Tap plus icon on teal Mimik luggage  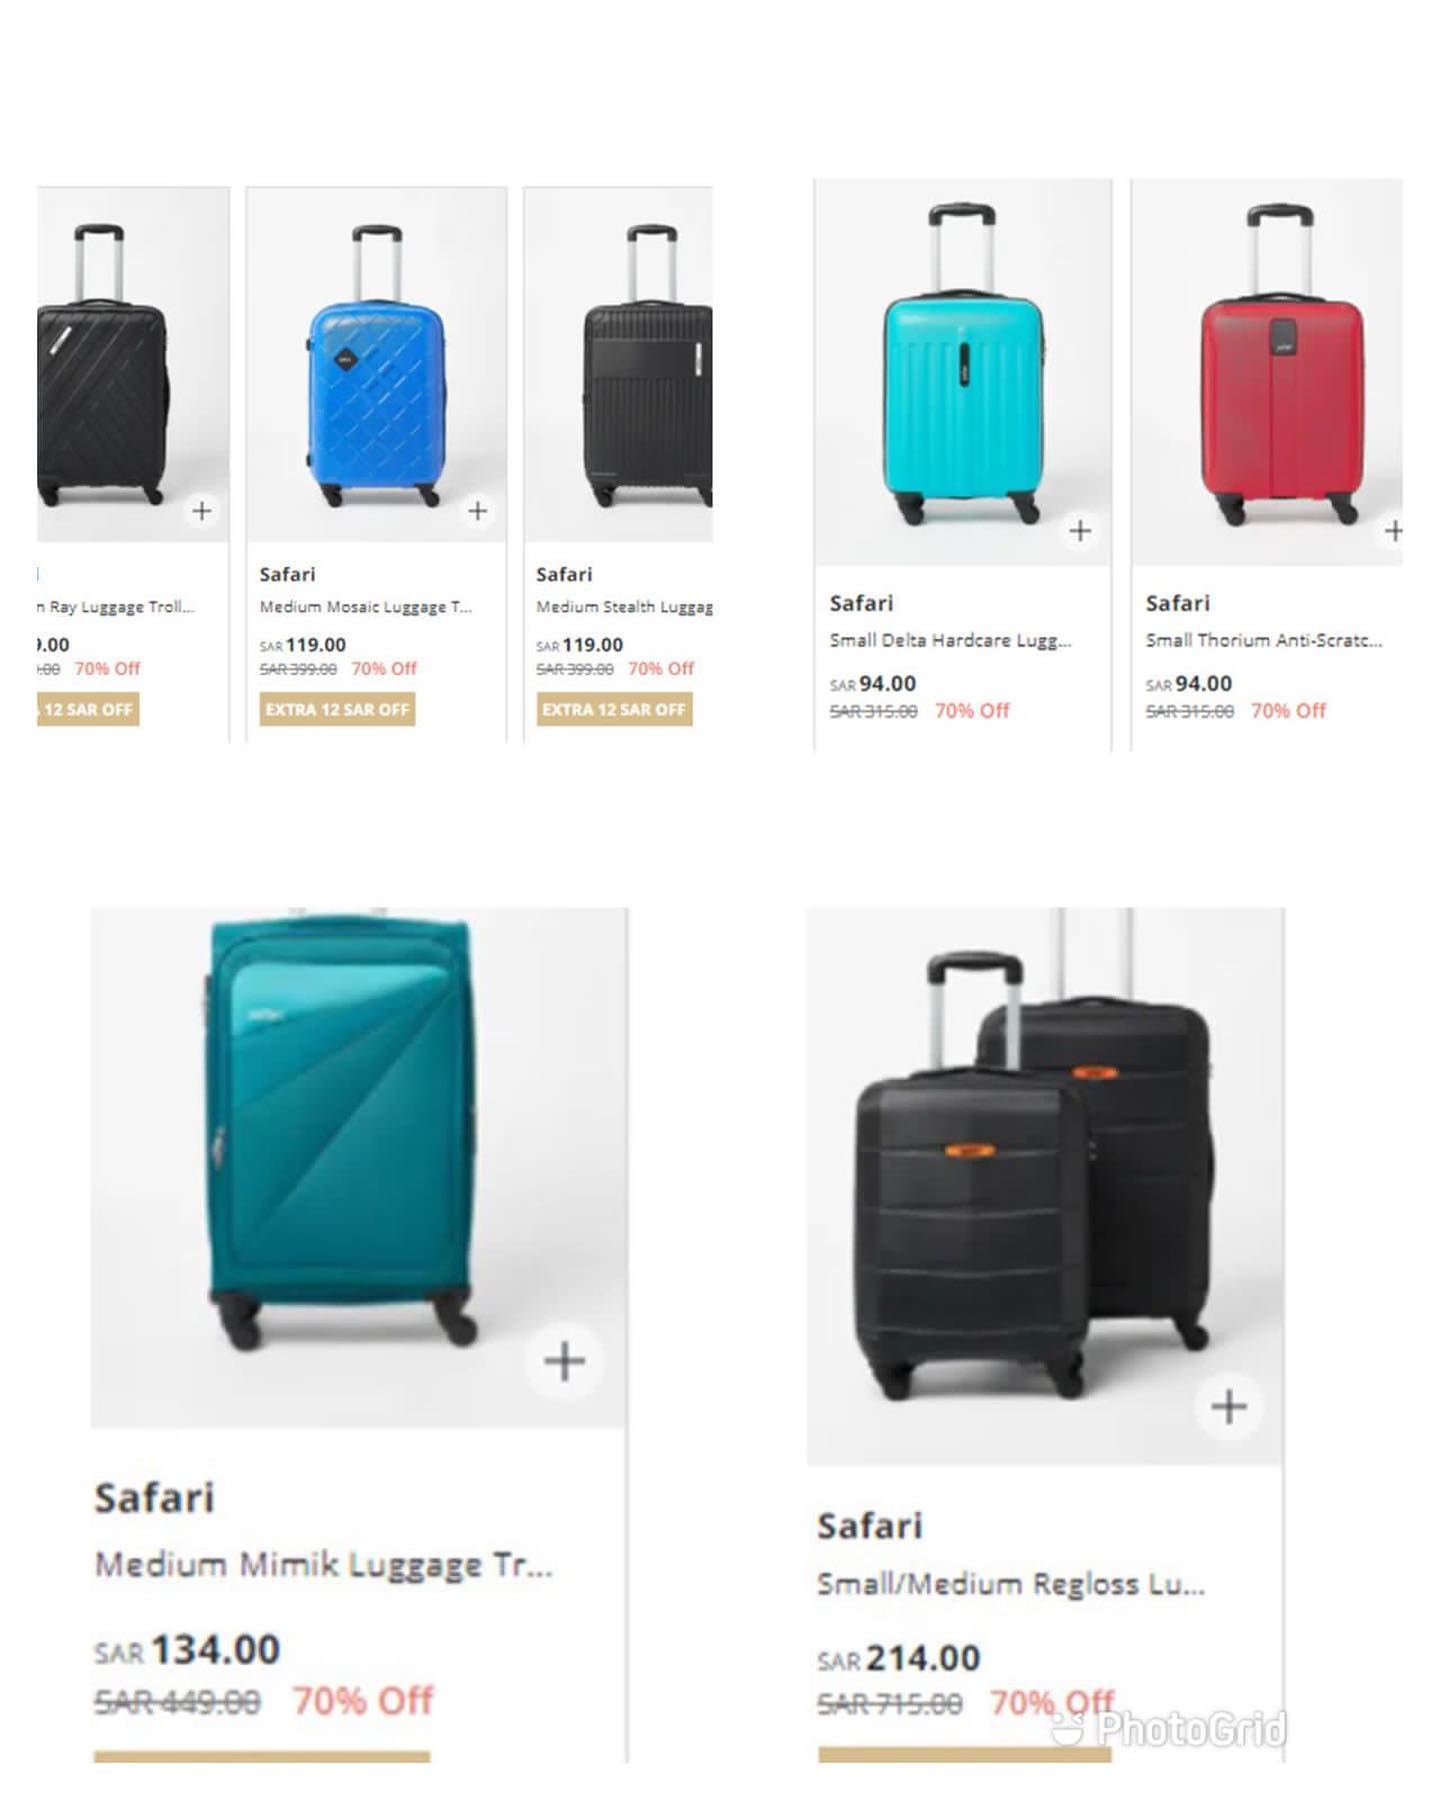click(x=564, y=1361)
